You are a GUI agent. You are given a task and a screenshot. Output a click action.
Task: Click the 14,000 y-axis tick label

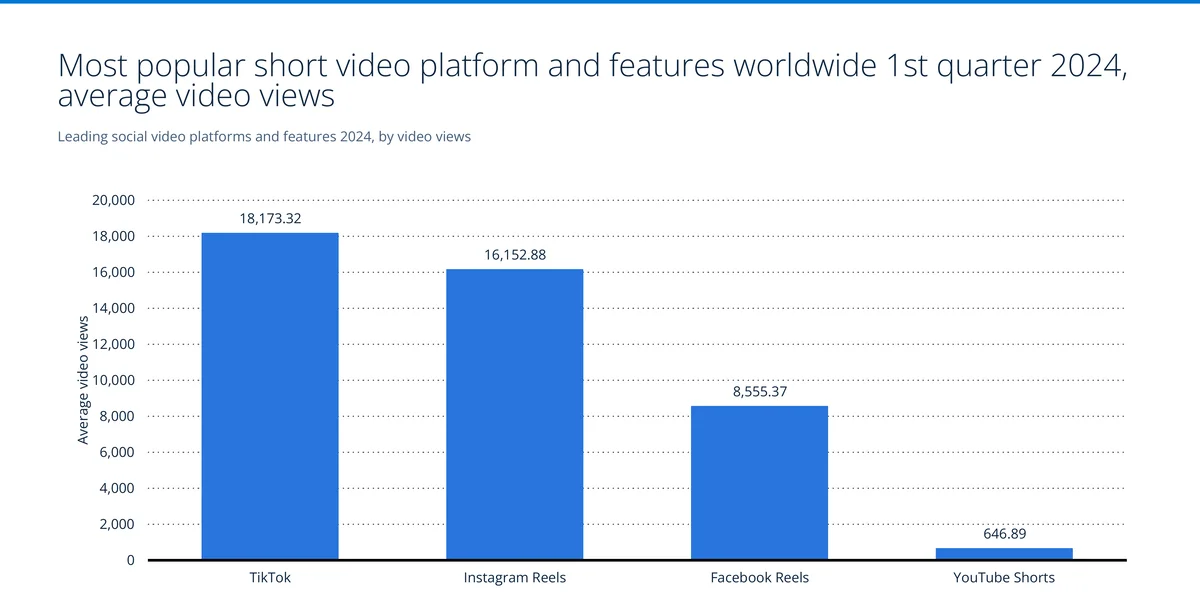[114, 308]
